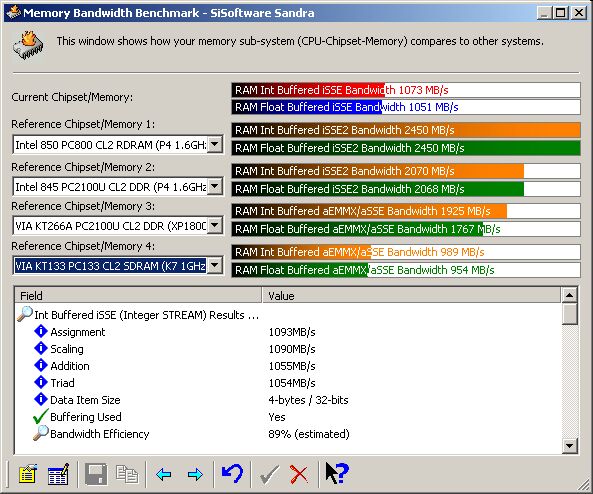Screen dimensions: 593x494
Task: Click the Copy documents icon
Action: tap(127, 474)
